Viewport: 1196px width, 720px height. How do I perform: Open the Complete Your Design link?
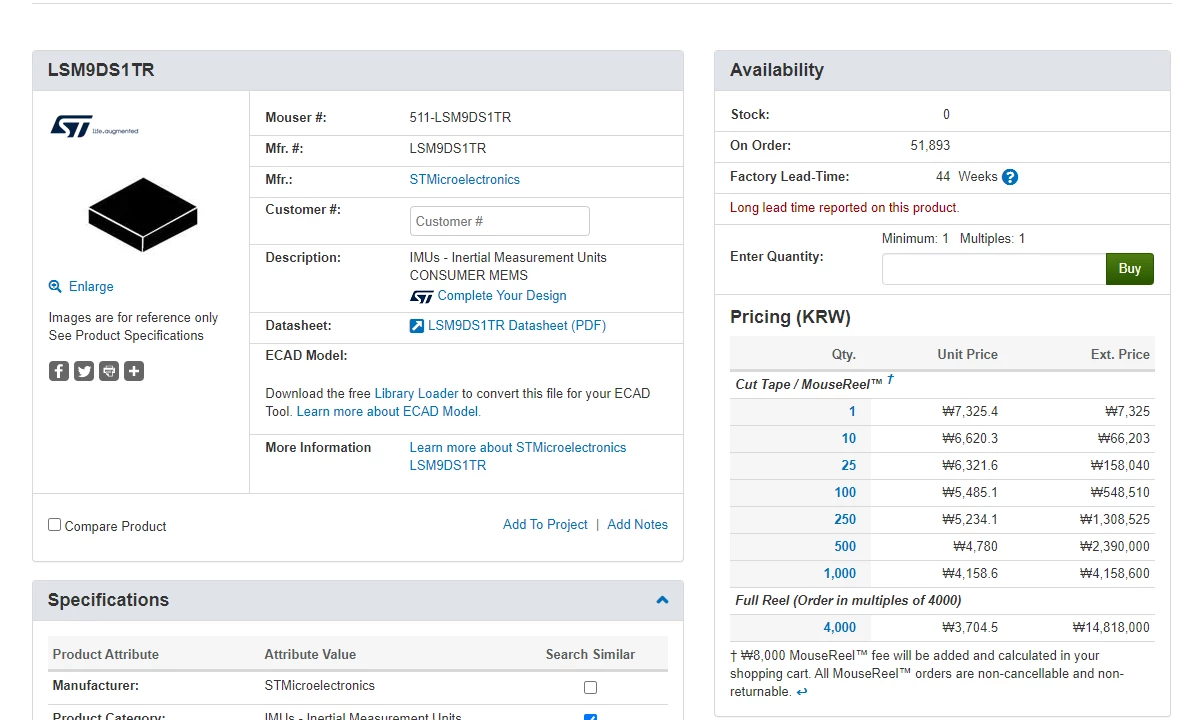click(502, 295)
